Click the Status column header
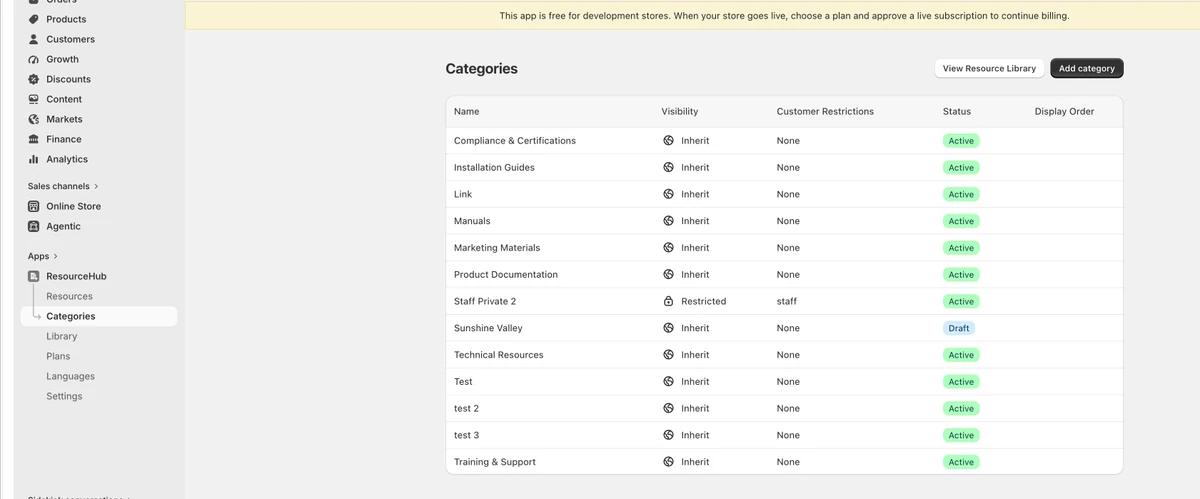Screen dimensions: 1200x499 tap(957, 111)
